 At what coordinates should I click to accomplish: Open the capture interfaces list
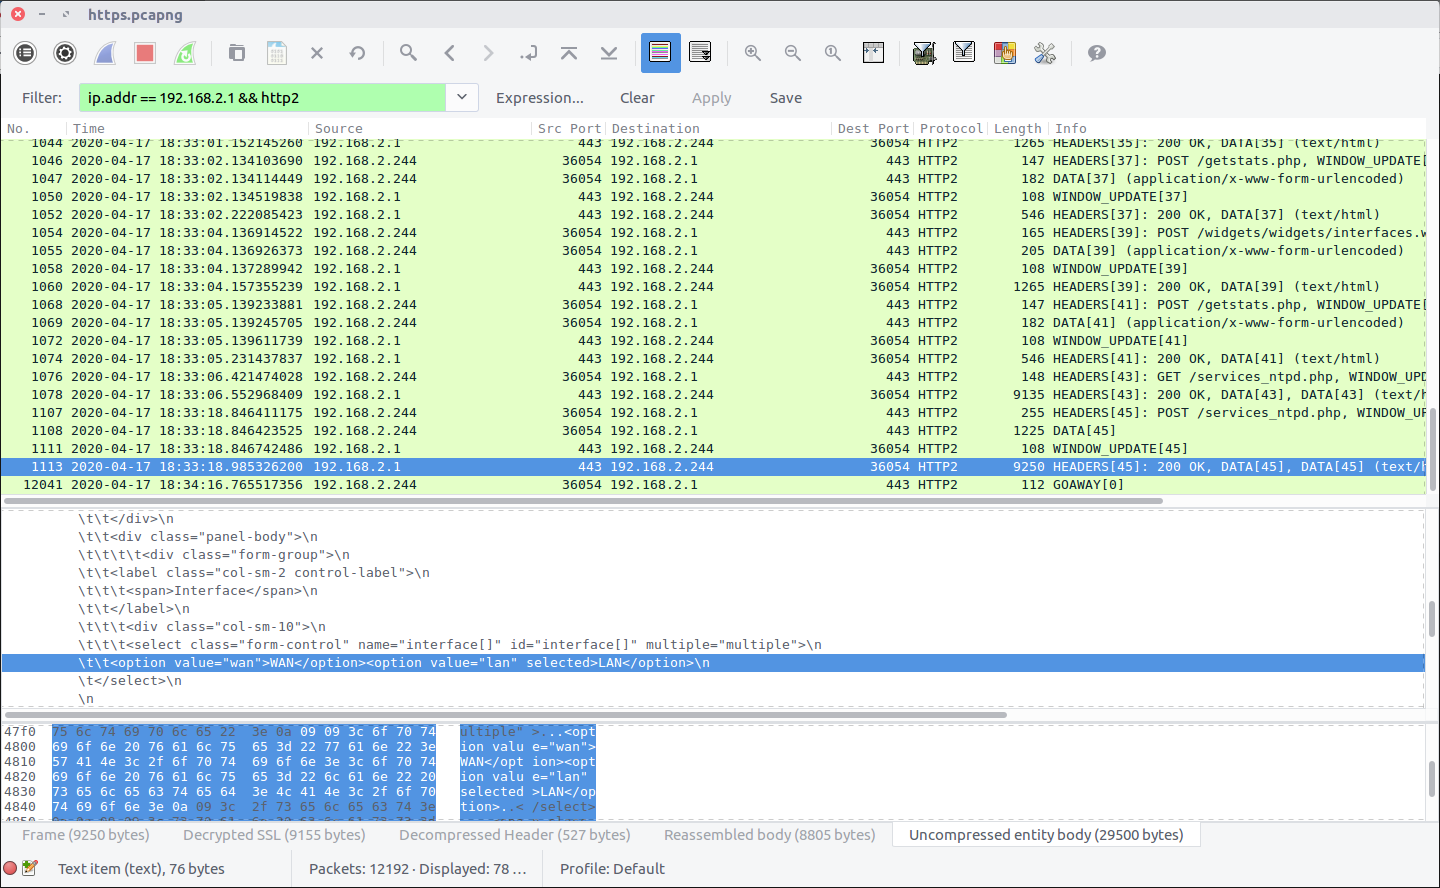(x=25, y=53)
